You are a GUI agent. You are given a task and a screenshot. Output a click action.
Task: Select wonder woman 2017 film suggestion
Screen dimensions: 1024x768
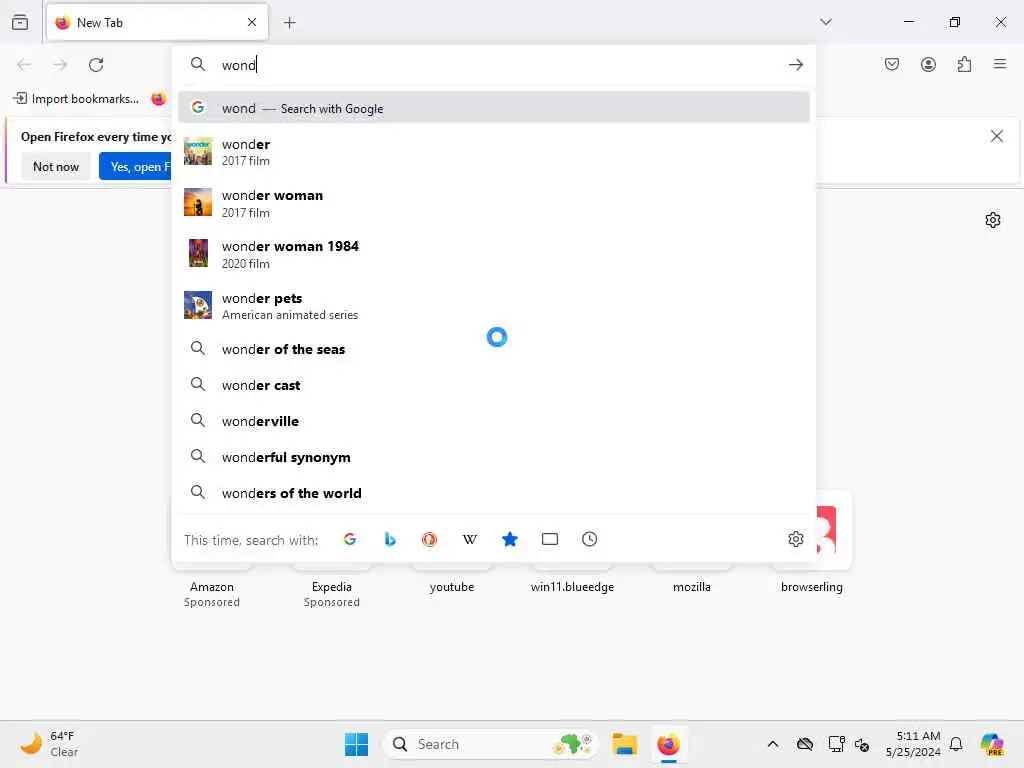click(x=494, y=203)
